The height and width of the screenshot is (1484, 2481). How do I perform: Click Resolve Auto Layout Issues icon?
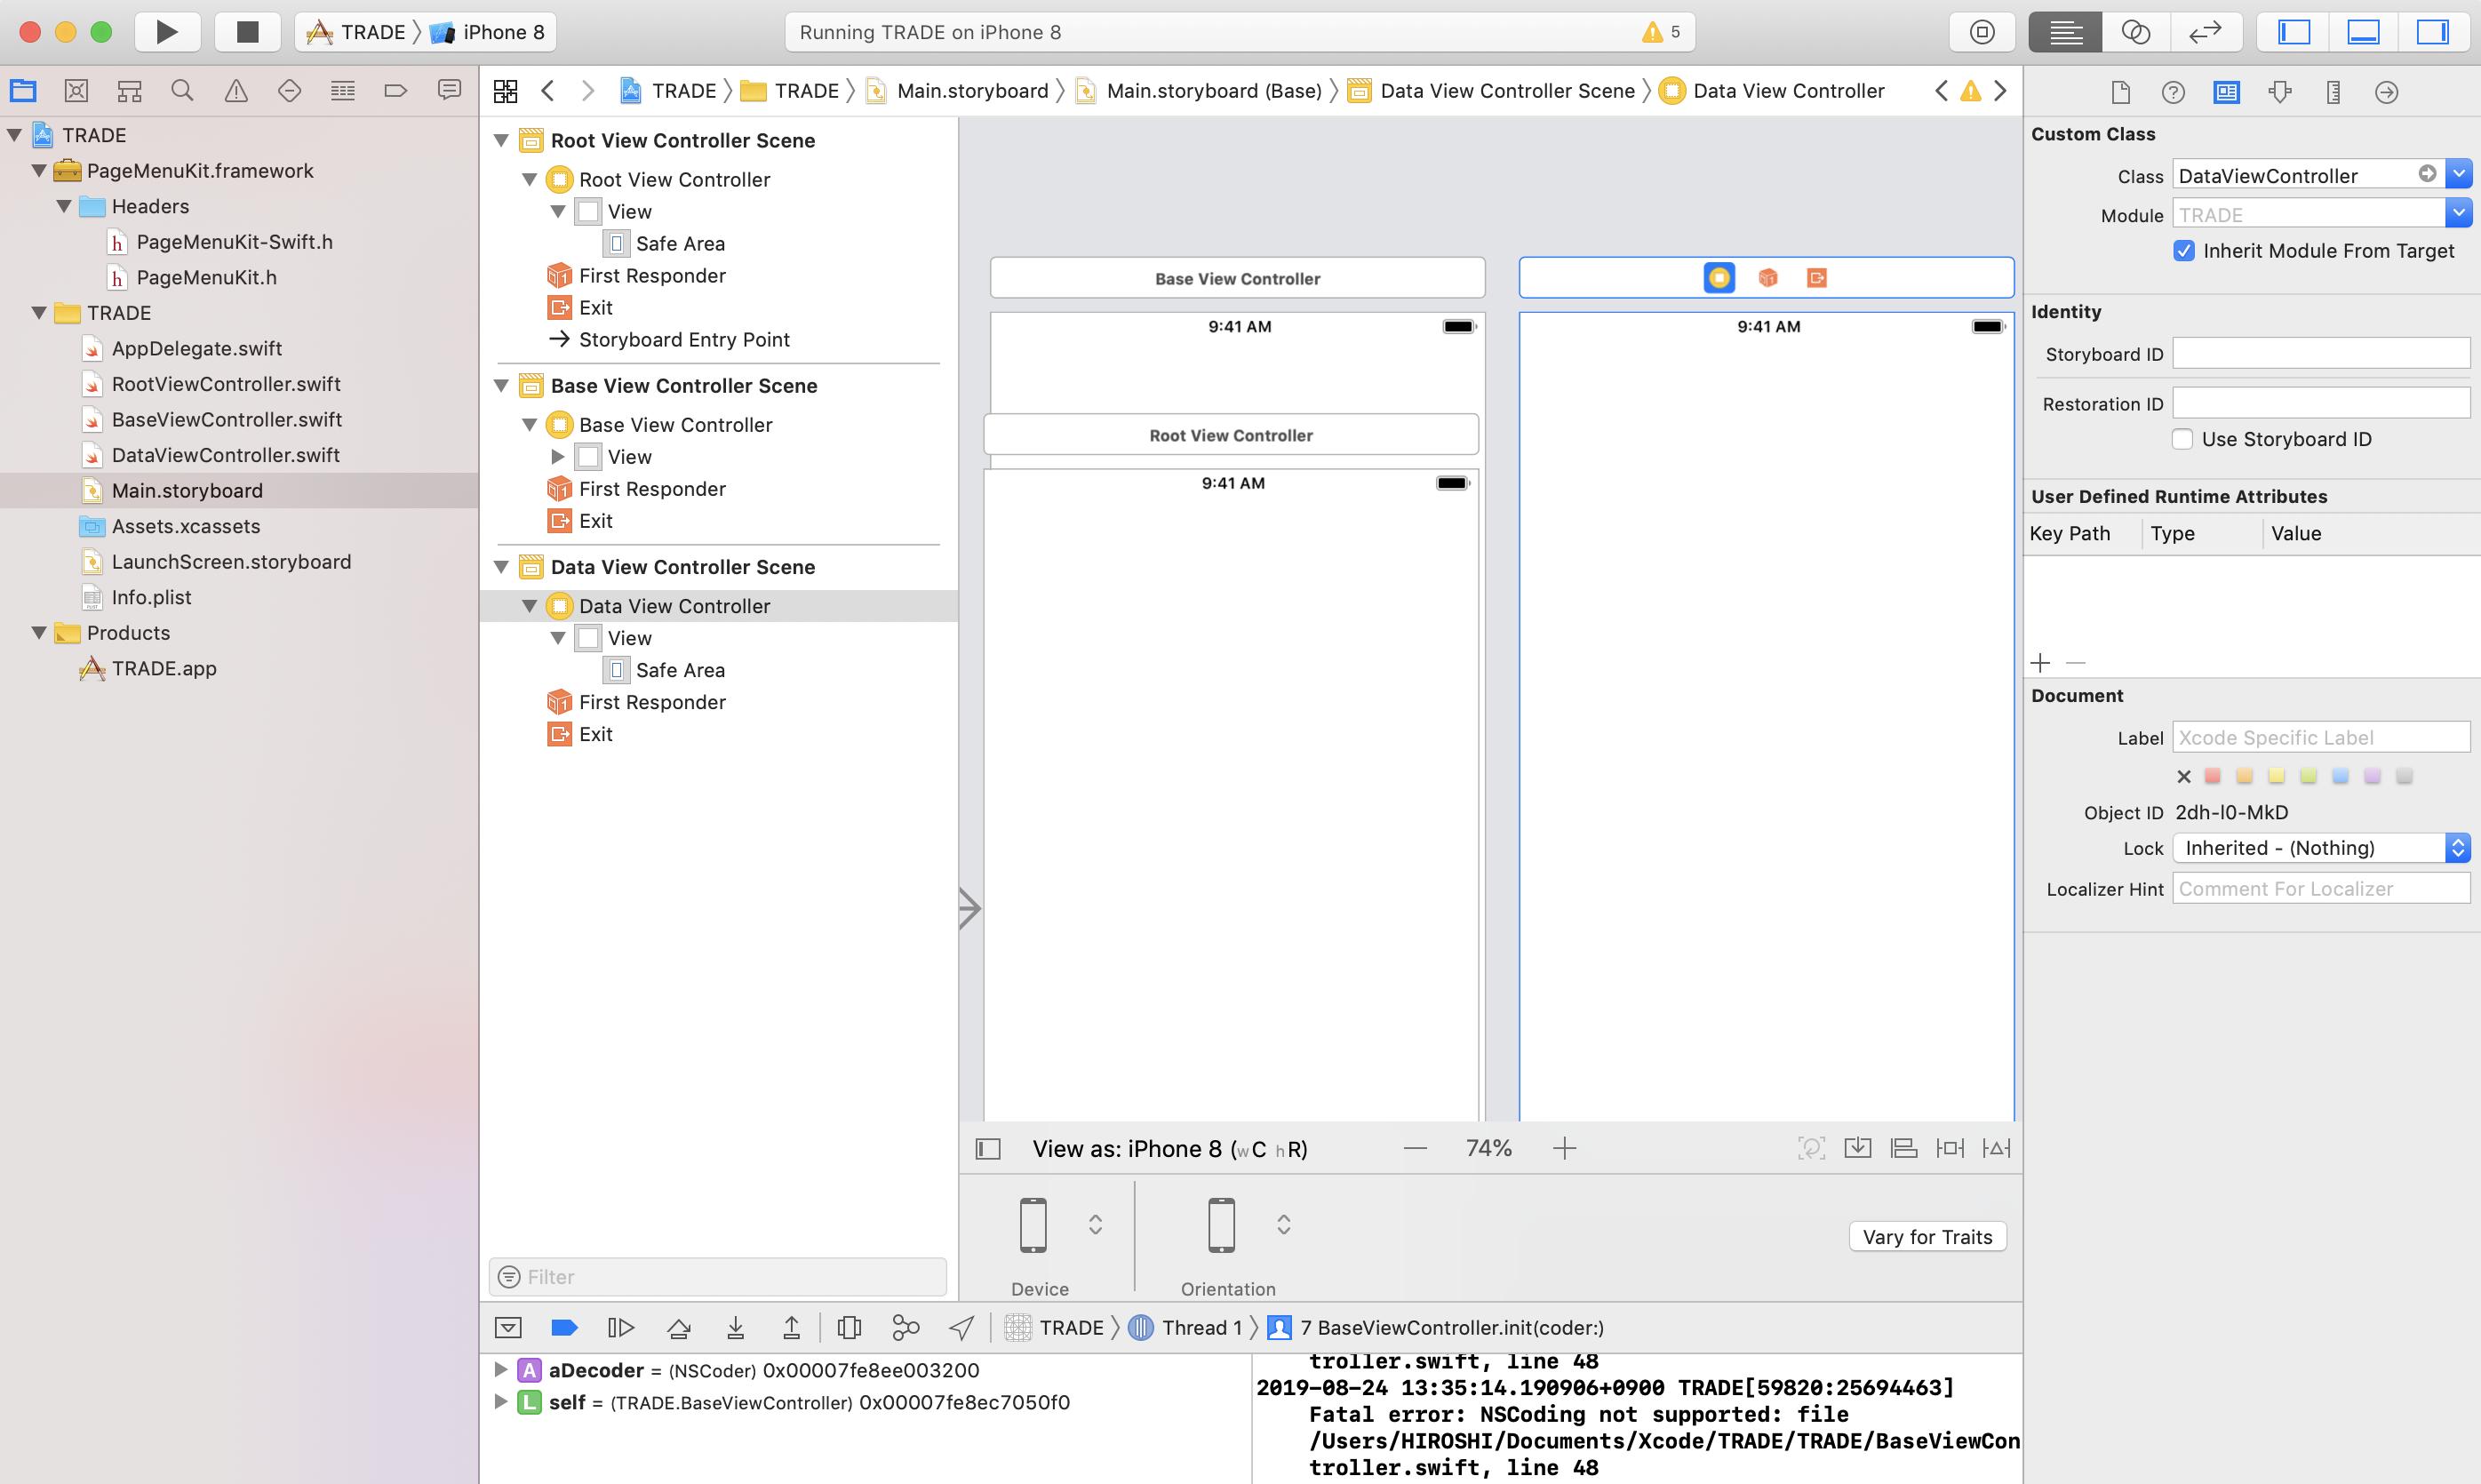point(1996,1149)
